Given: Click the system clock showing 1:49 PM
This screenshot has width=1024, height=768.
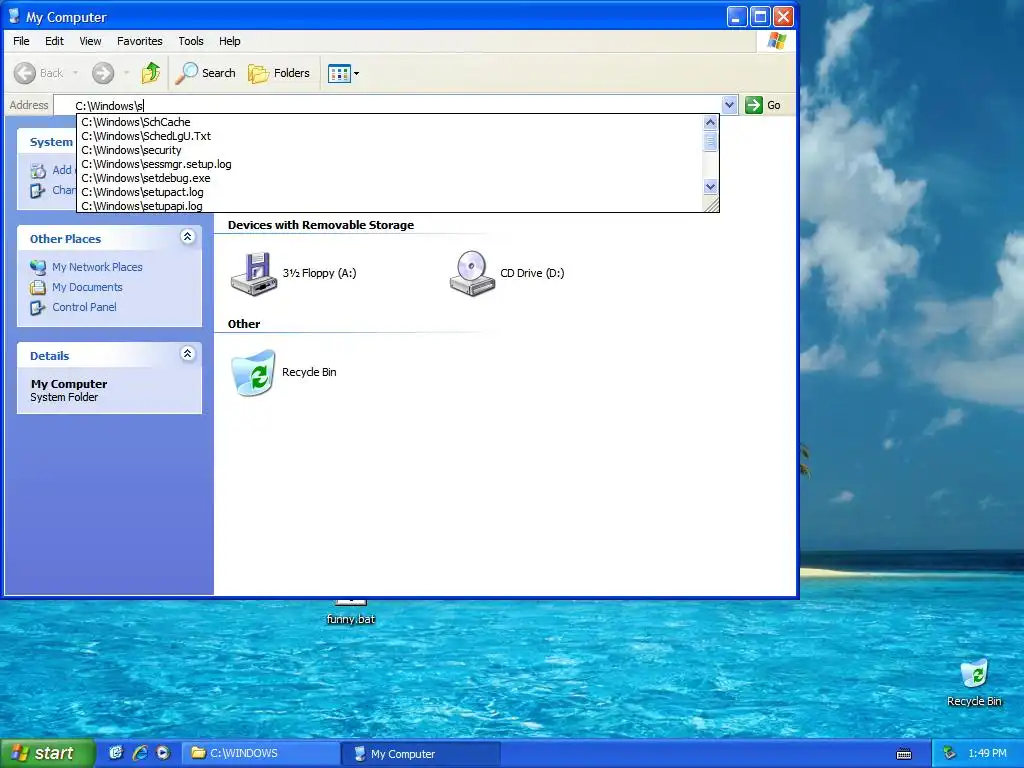Looking at the screenshot, I should coord(987,753).
